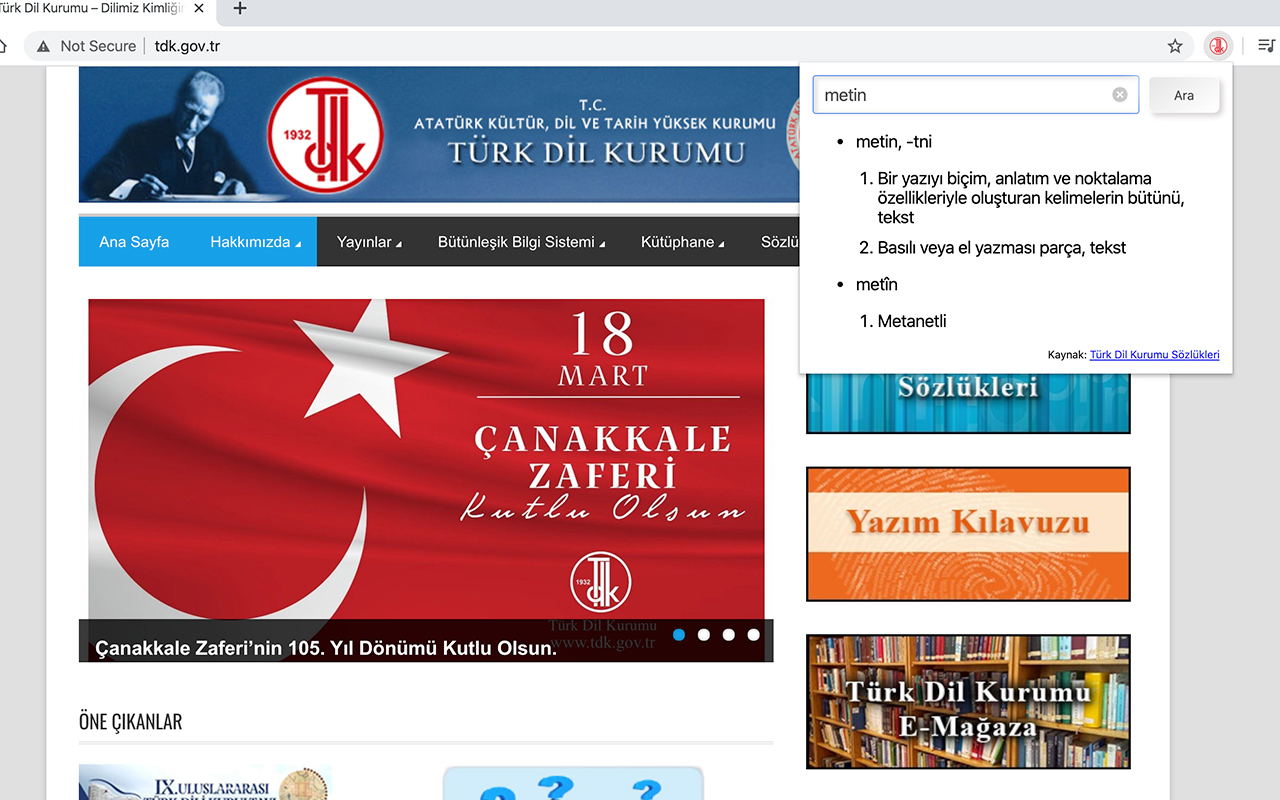Image resolution: width=1280 pixels, height=800 pixels.
Task: Click the Not Secure warning icon
Action: click(x=41, y=46)
